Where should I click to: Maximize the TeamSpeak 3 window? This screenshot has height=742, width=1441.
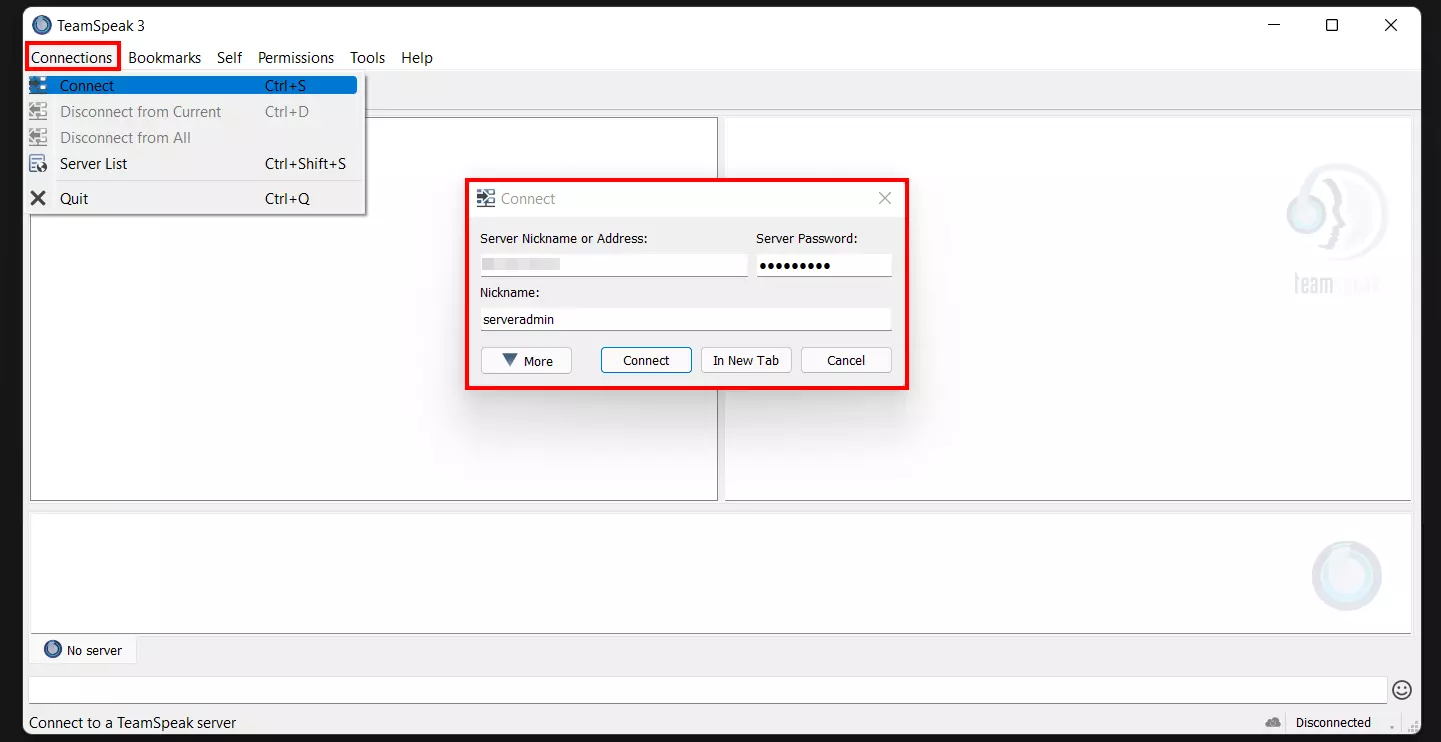1332,25
